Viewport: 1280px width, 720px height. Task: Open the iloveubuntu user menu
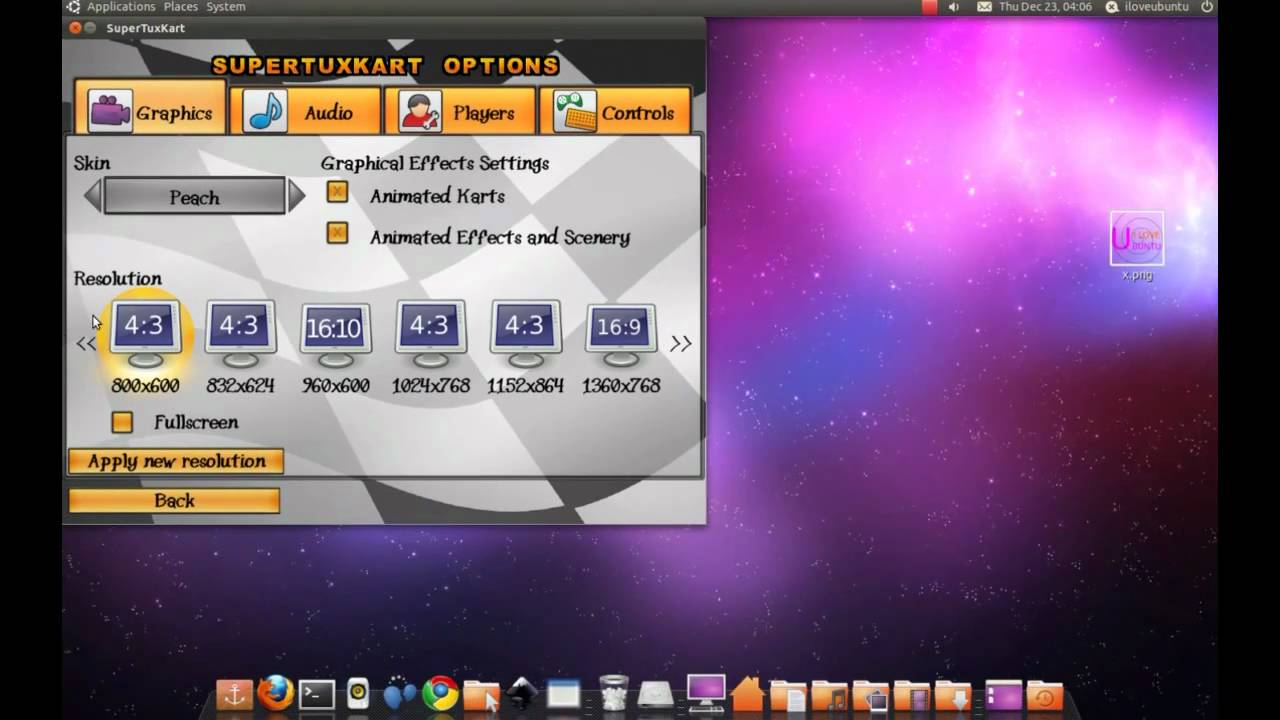click(x=1147, y=7)
